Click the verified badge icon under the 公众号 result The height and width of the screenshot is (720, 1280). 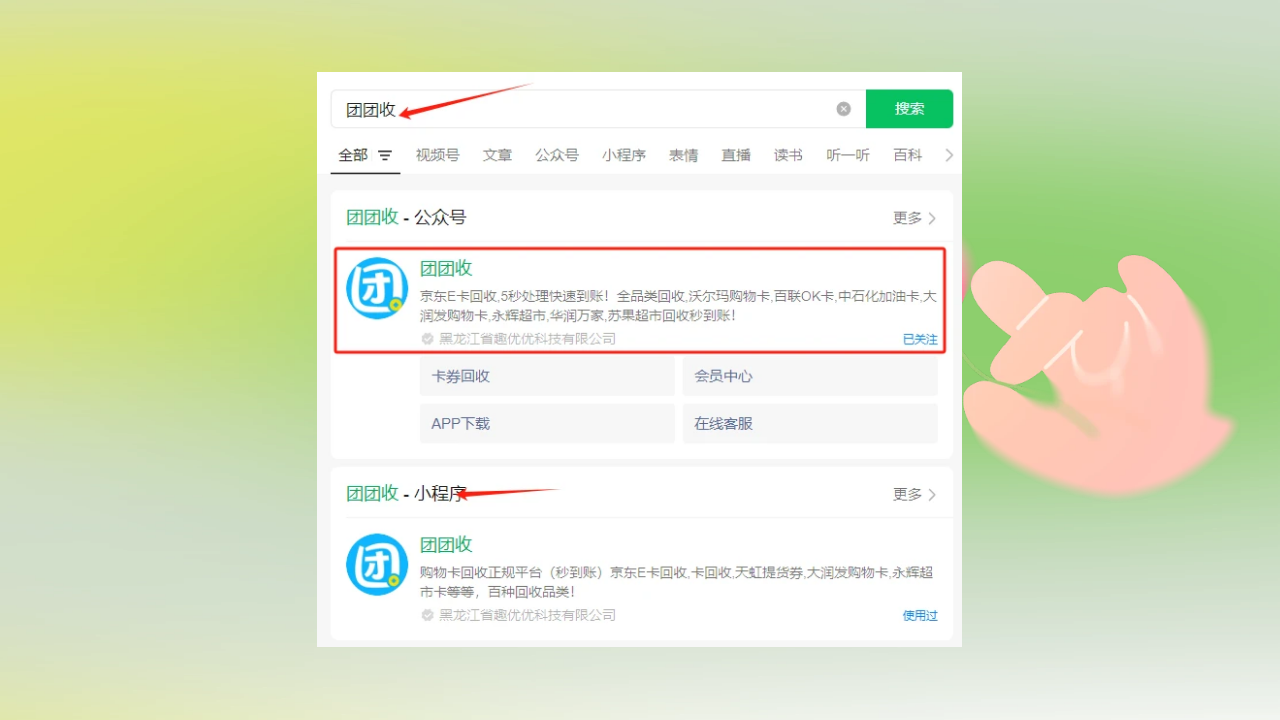(427, 339)
